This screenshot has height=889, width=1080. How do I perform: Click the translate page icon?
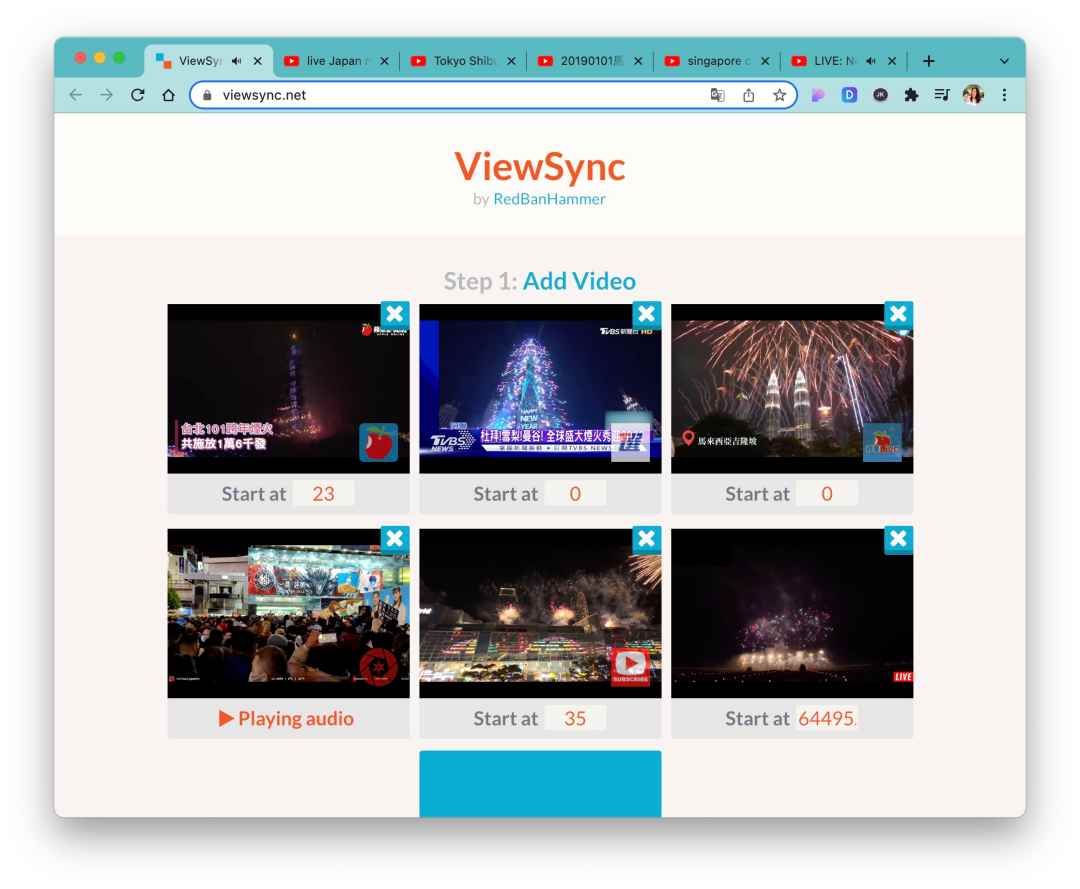(x=717, y=95)
